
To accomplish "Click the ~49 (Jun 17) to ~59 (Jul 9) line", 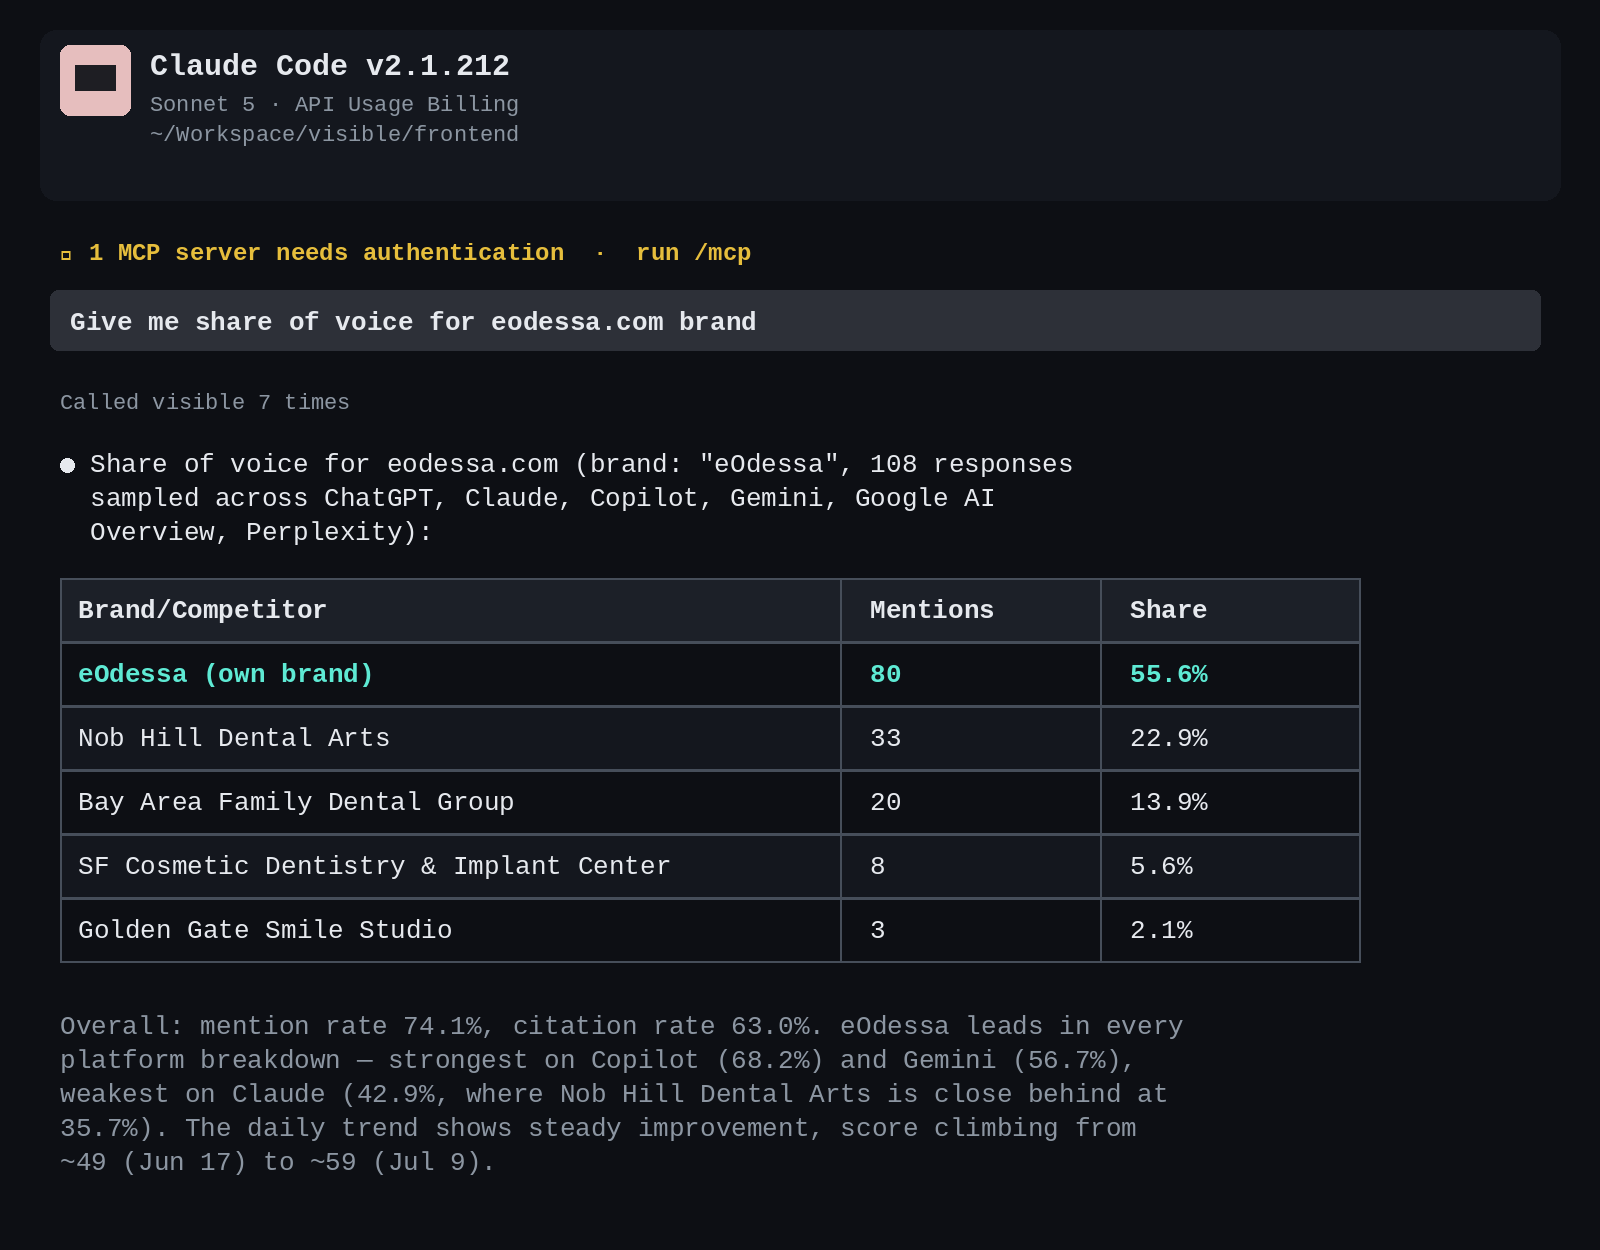I will point(277,1162).
